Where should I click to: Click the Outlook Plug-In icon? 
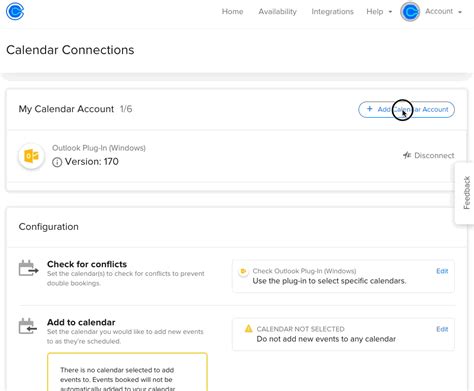tap(31, 156)
